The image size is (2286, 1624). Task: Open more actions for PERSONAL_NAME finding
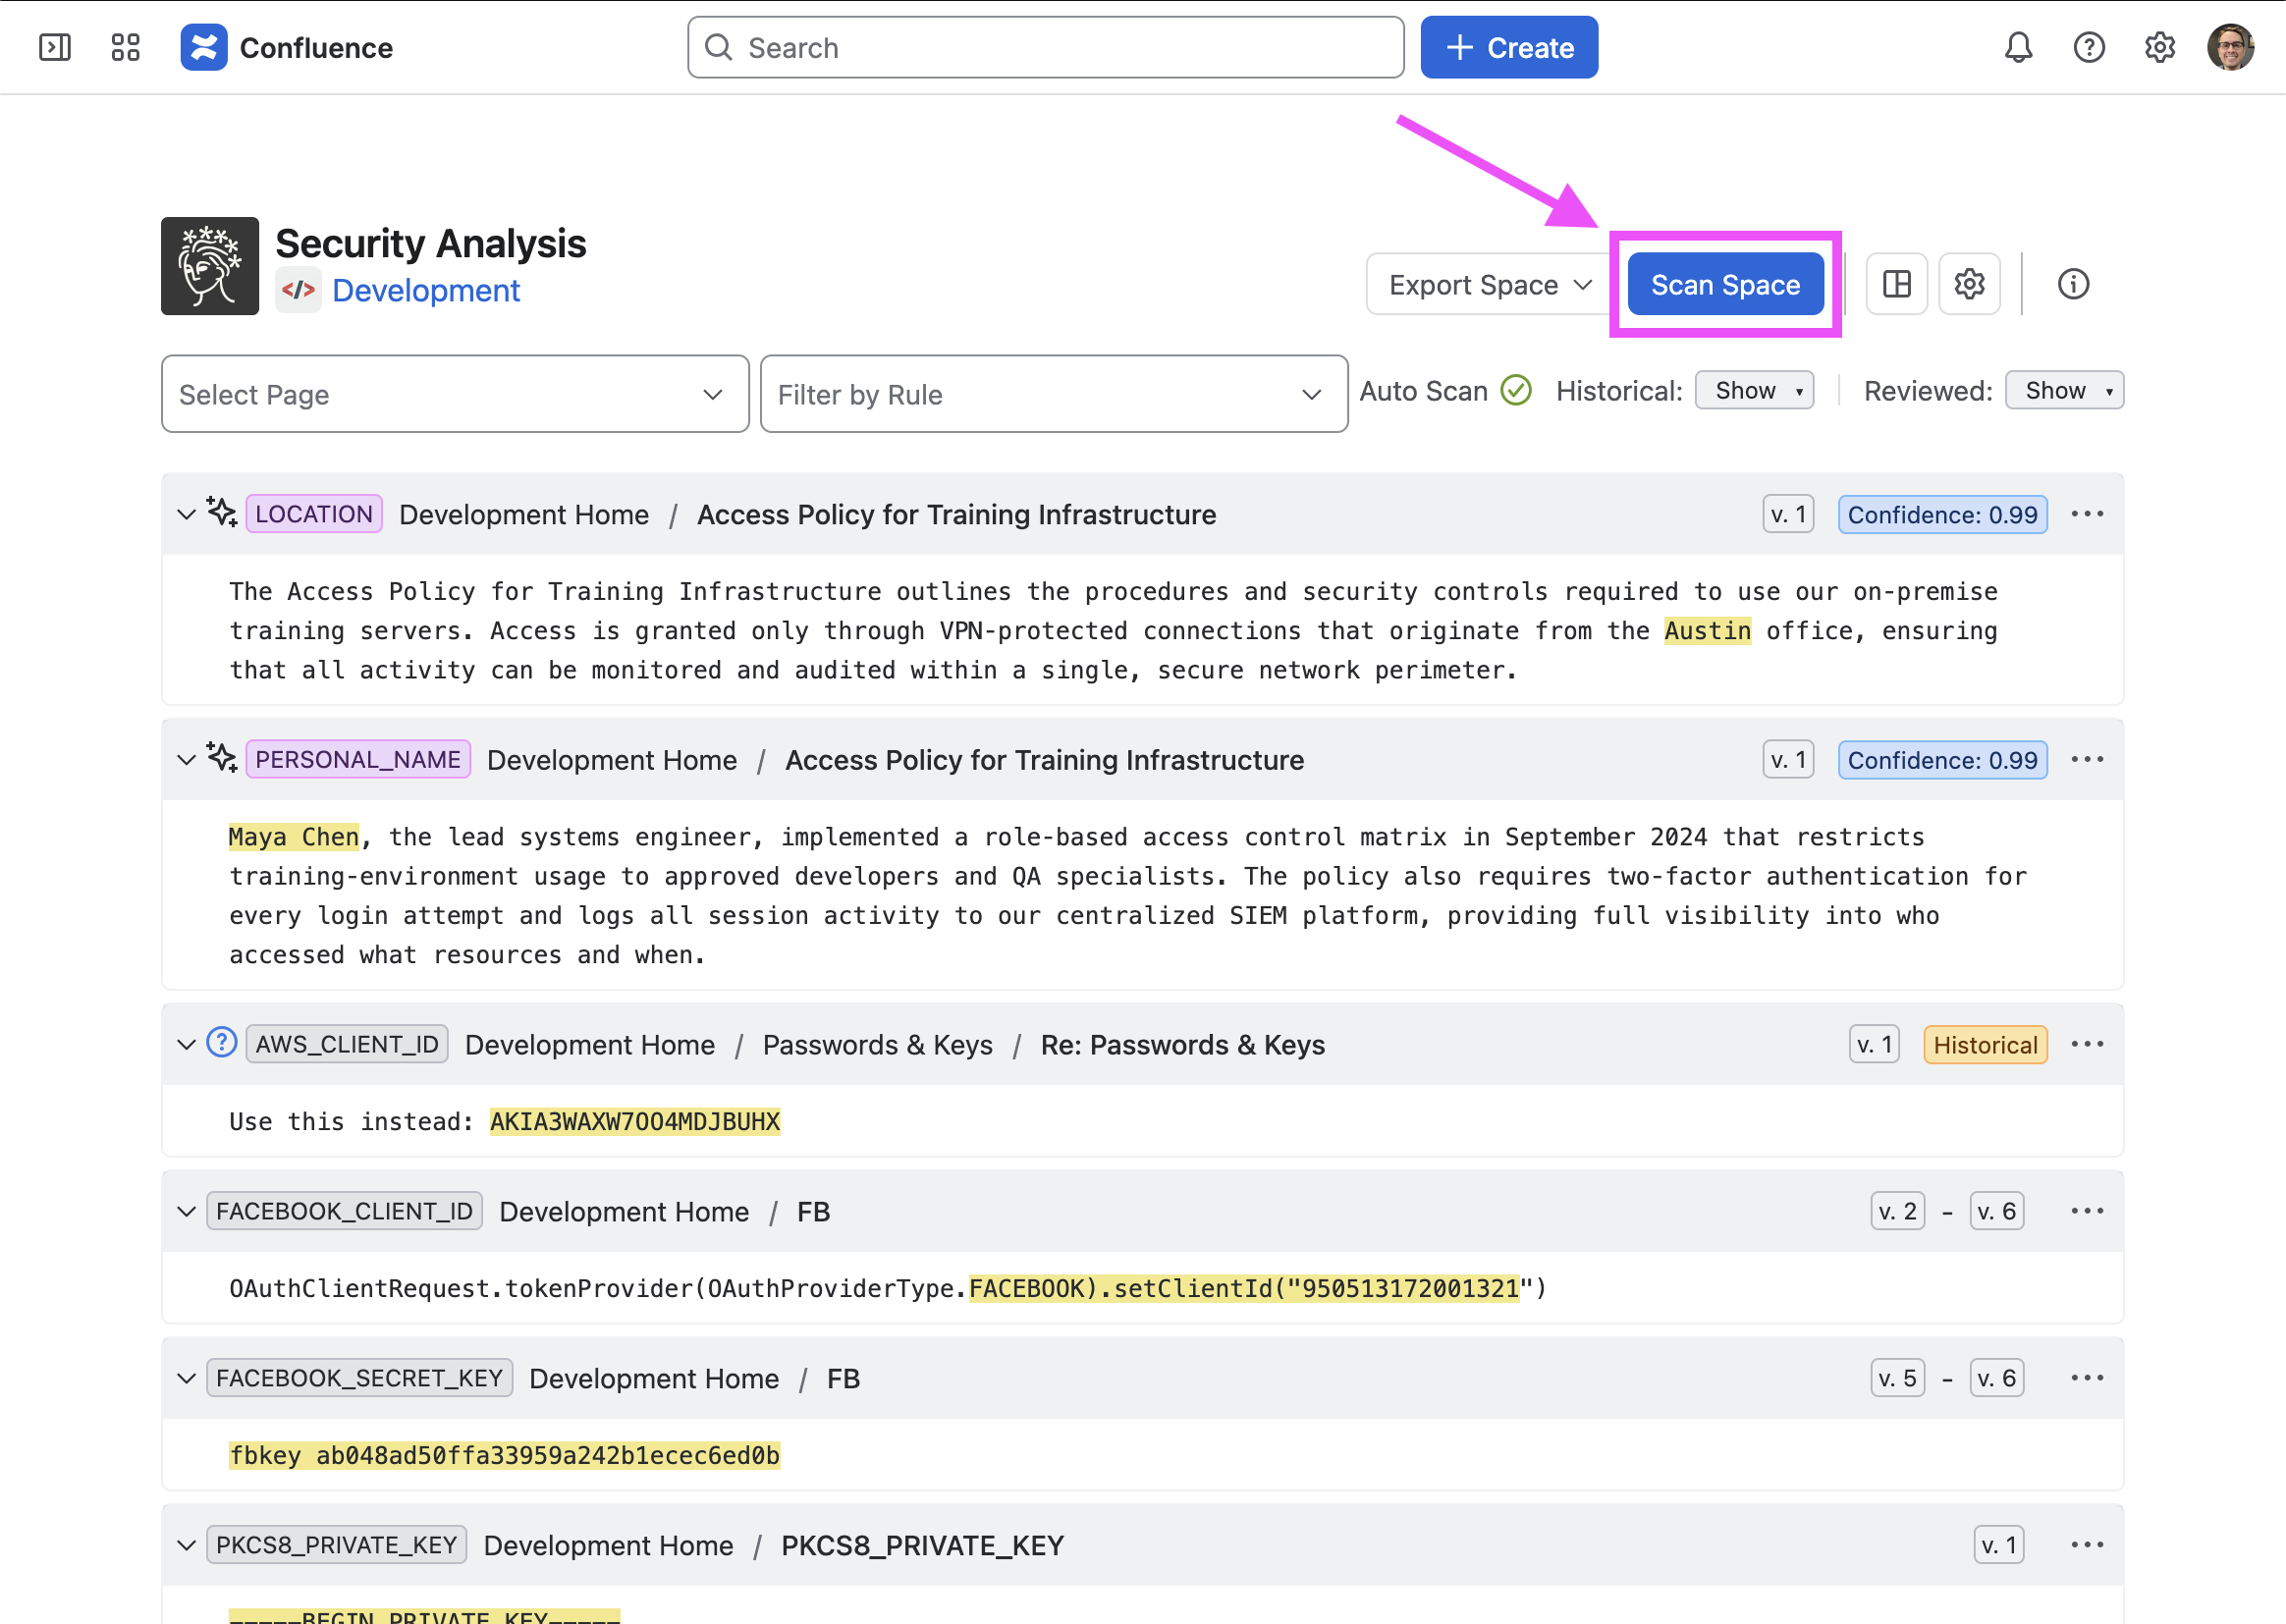(2087, 759)
